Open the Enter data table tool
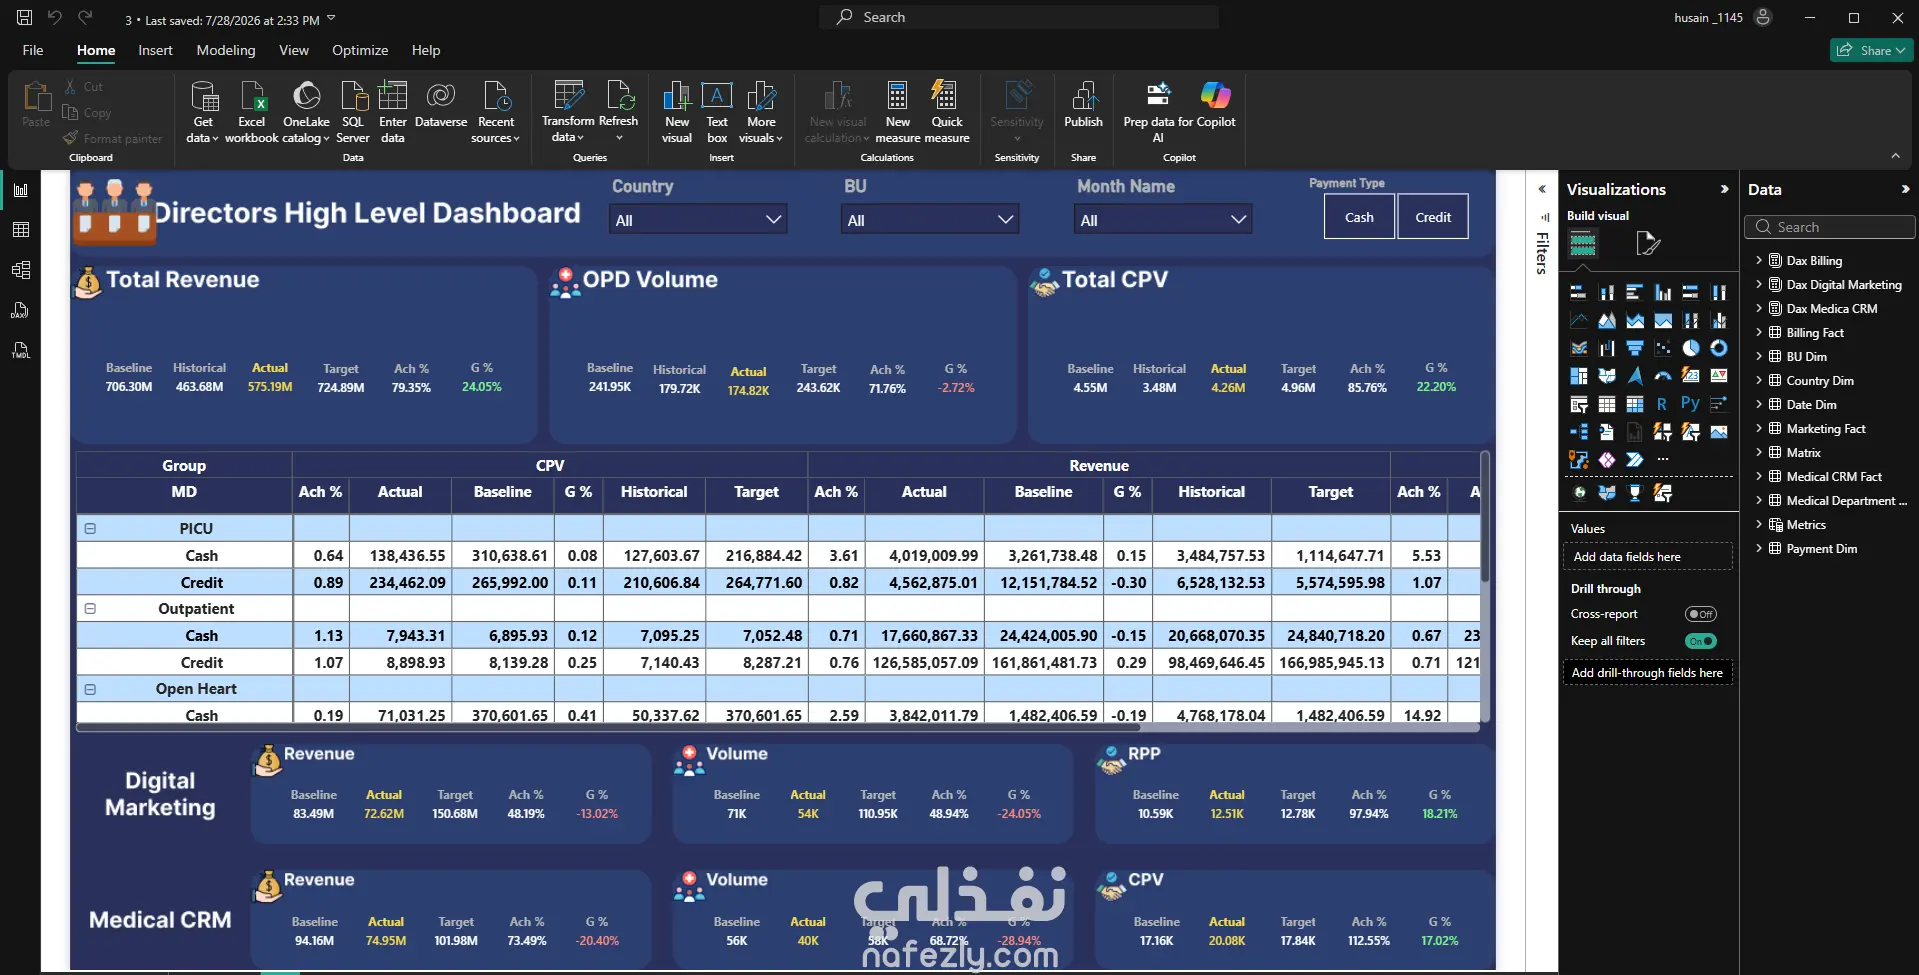1919x975 pixels. [393, 112]
